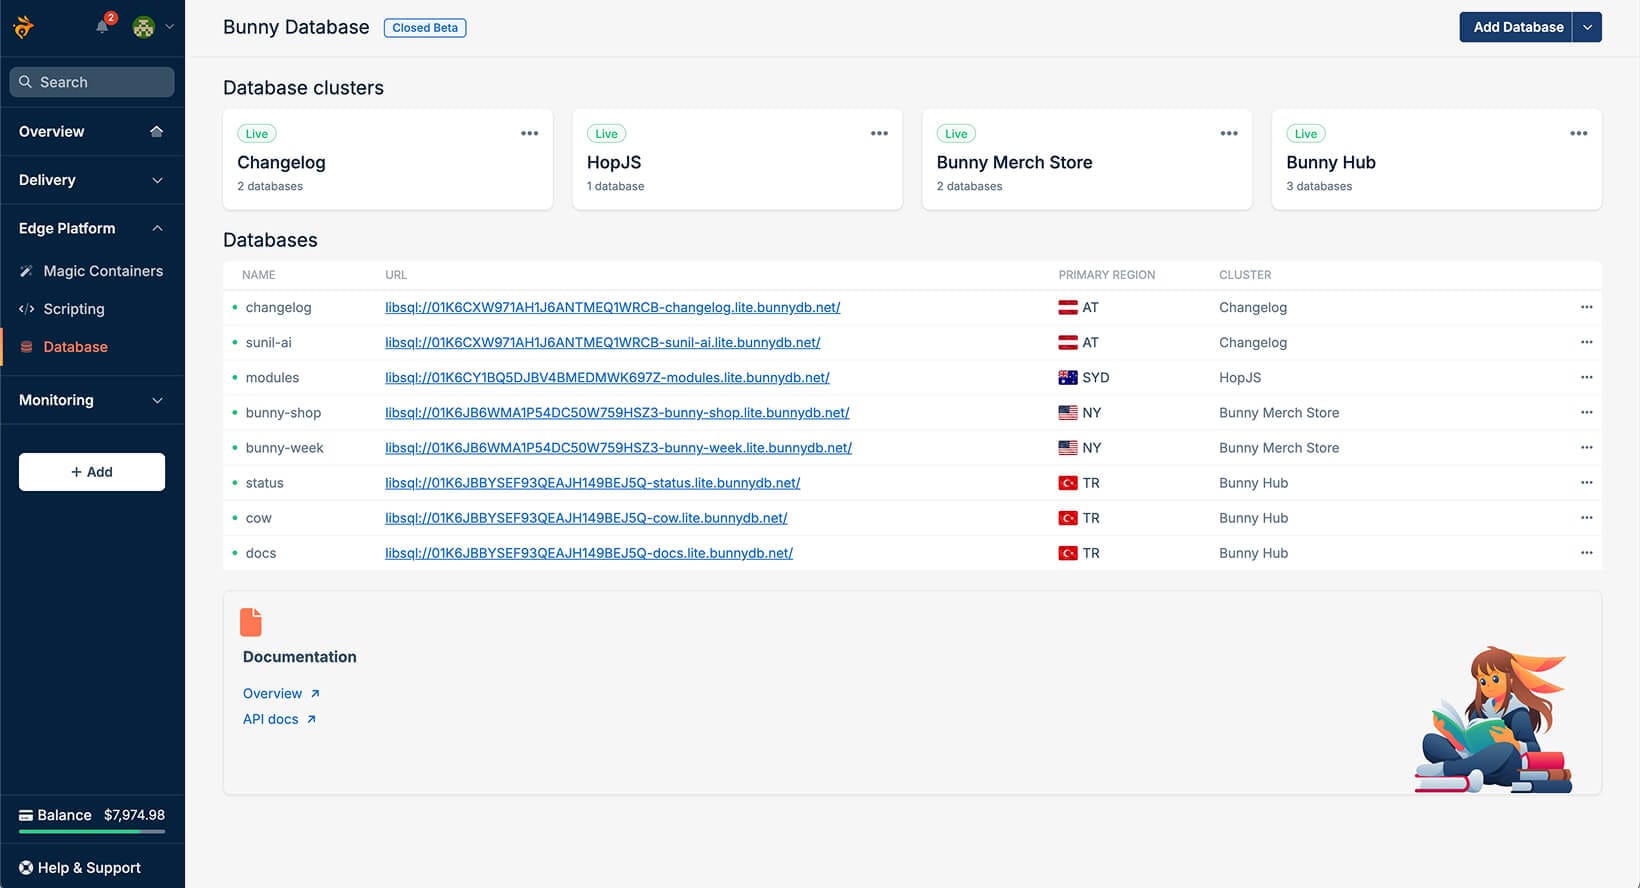Open row options for modules database
Viewport: 1640px width, 888px height.
pyautogui.click(x=1586, y=377)
